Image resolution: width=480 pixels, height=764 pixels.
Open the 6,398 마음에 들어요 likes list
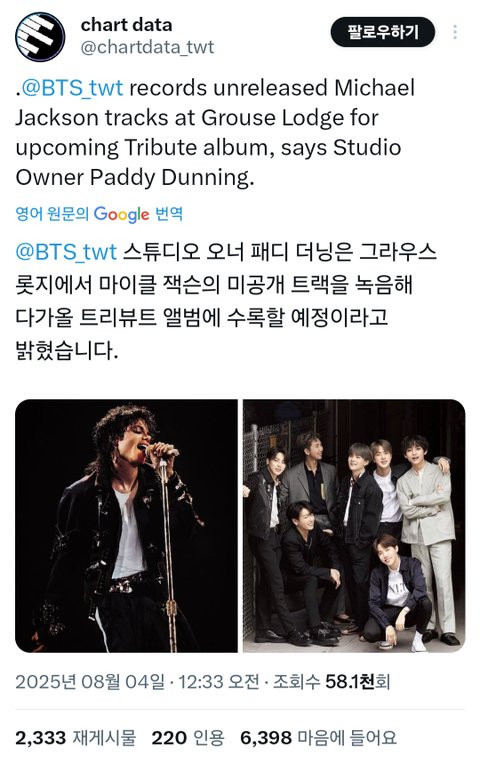click(x=319, y=738)
